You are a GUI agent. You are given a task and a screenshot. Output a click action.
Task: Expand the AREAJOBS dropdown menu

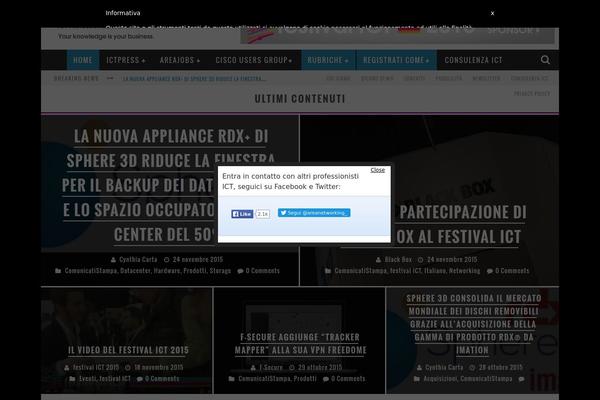pyautogui.click(x=180, y=60)
